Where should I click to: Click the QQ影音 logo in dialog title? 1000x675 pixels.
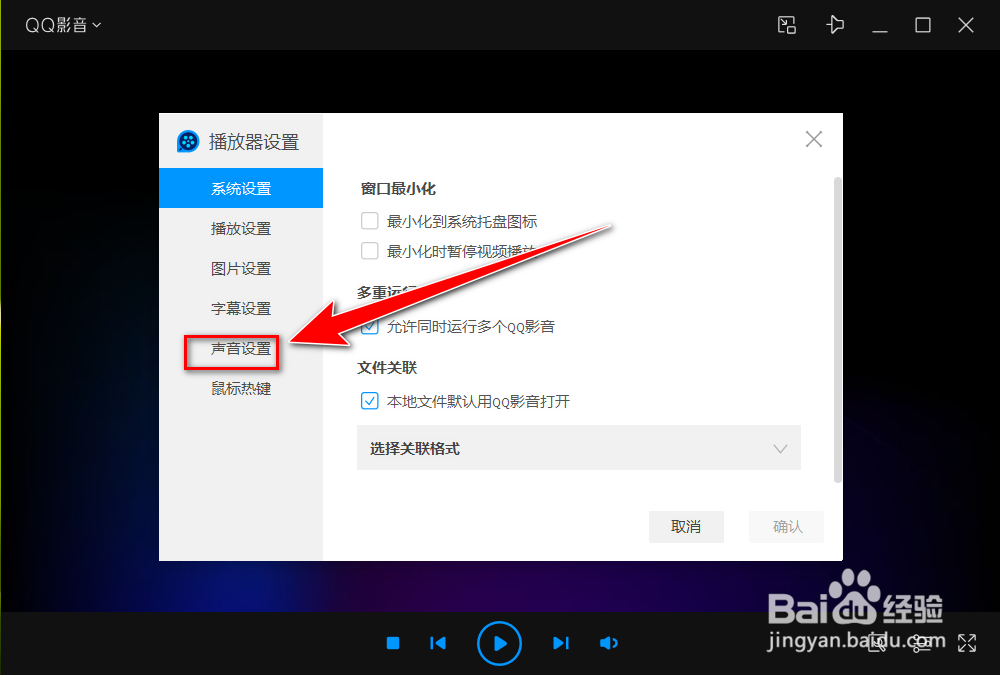188,141
